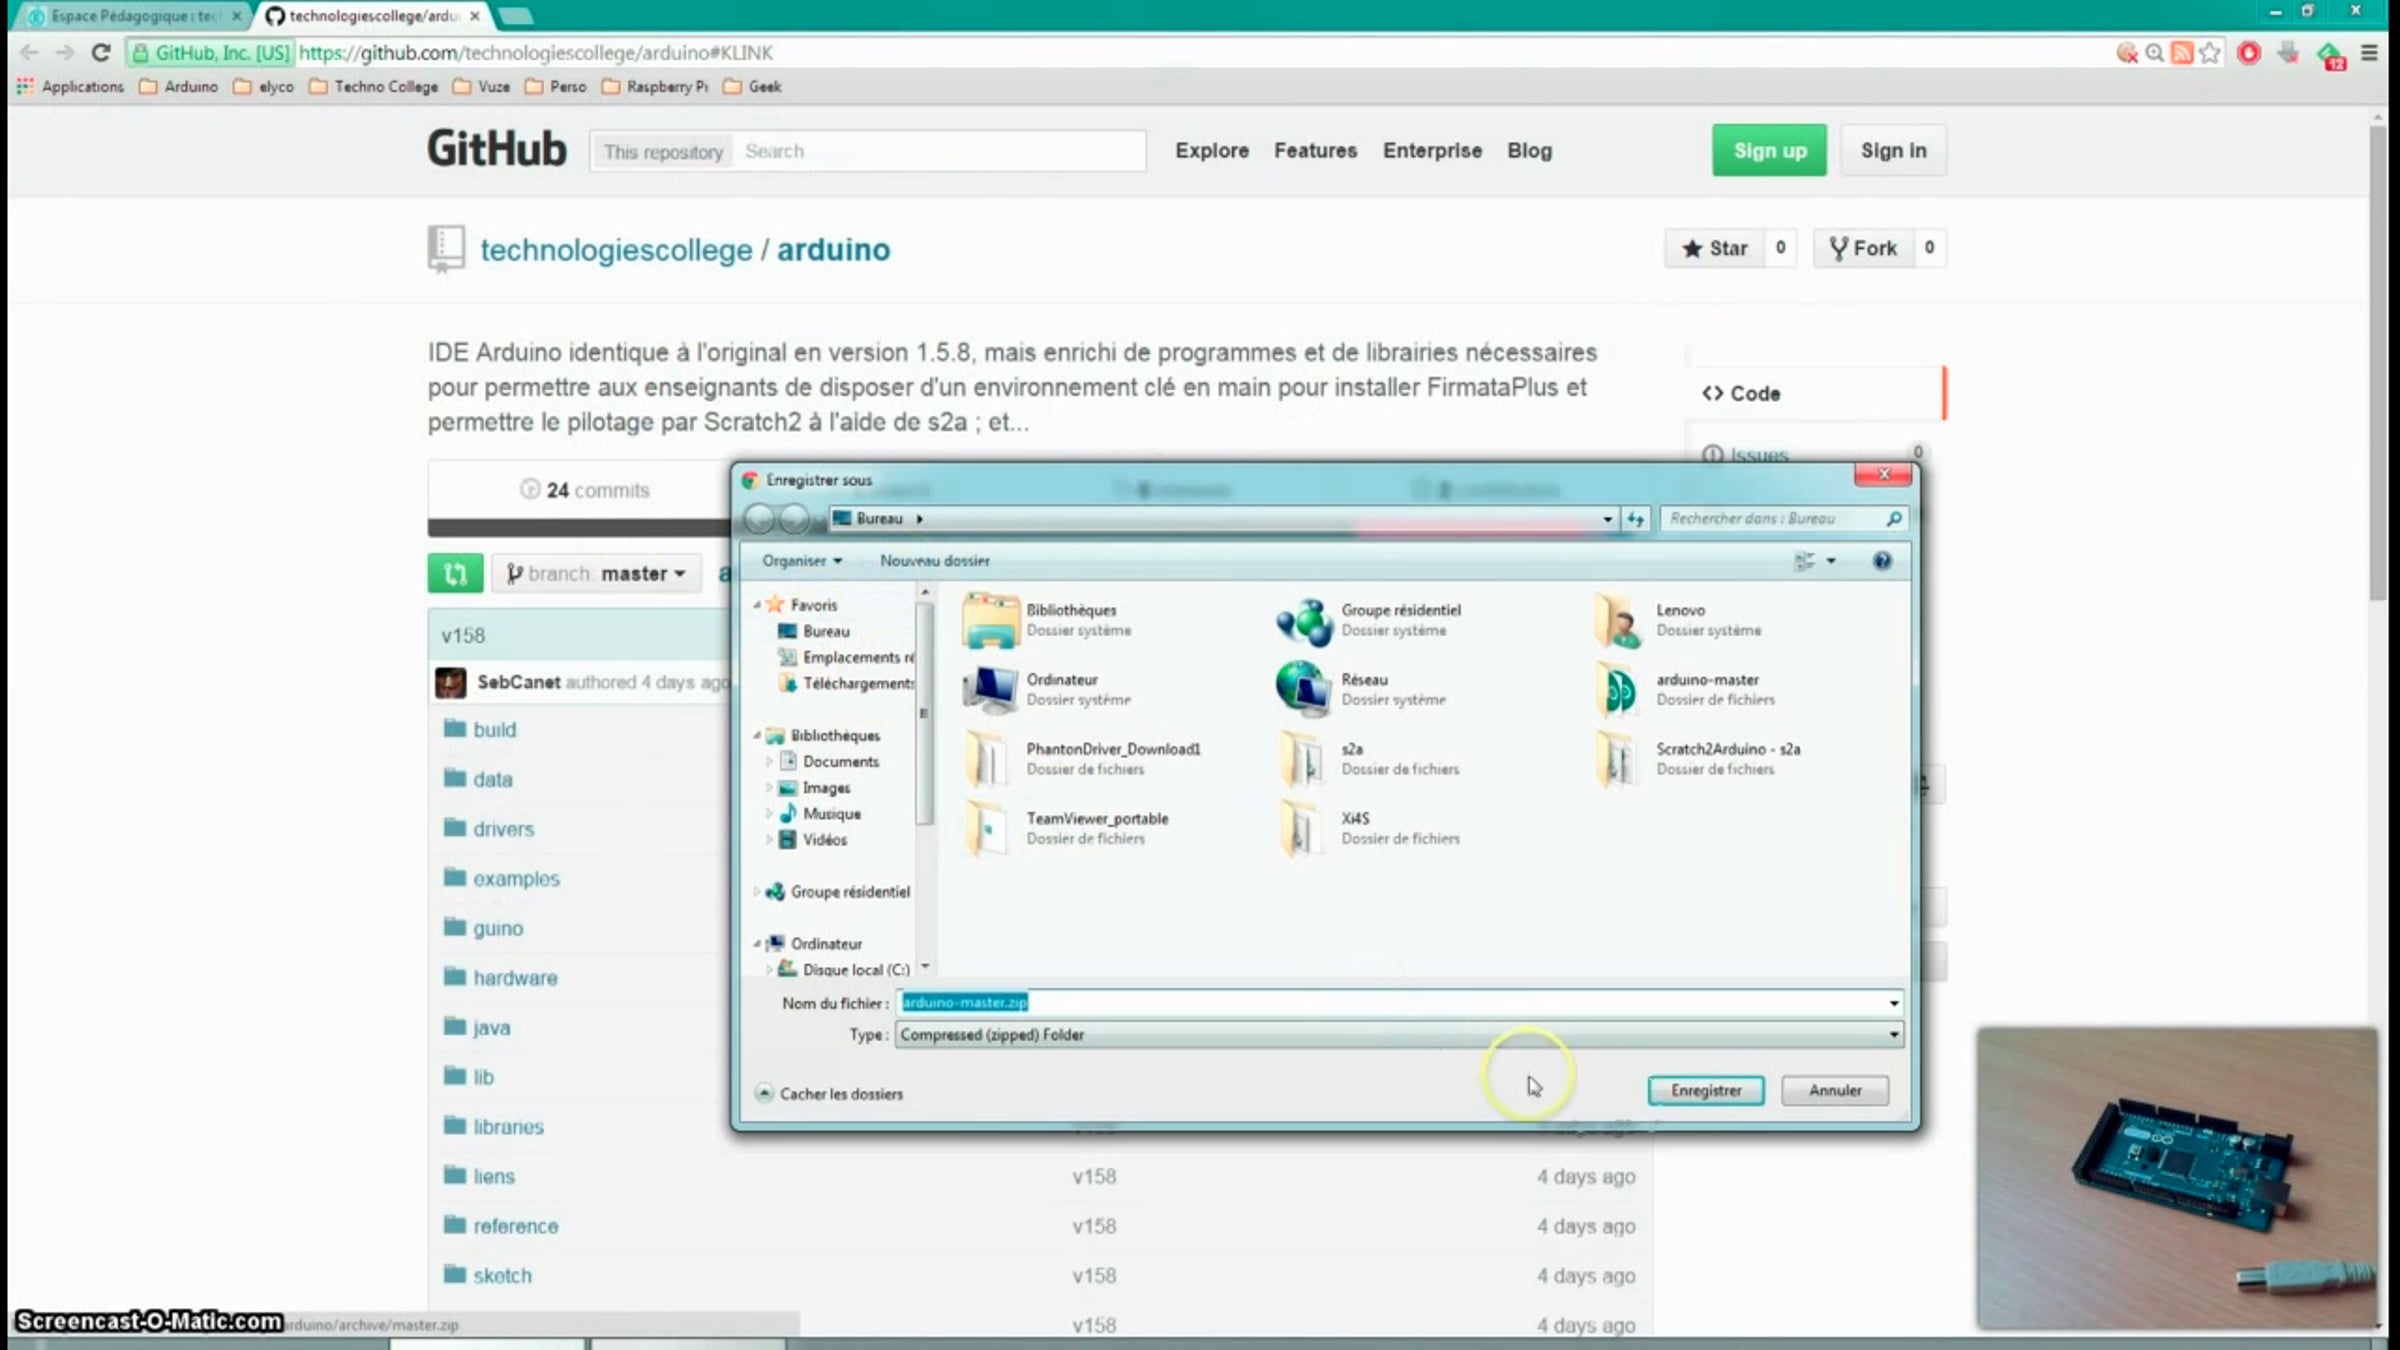
Task: Toggle Cacher les dossiers panel
Action: [829, 1094]
